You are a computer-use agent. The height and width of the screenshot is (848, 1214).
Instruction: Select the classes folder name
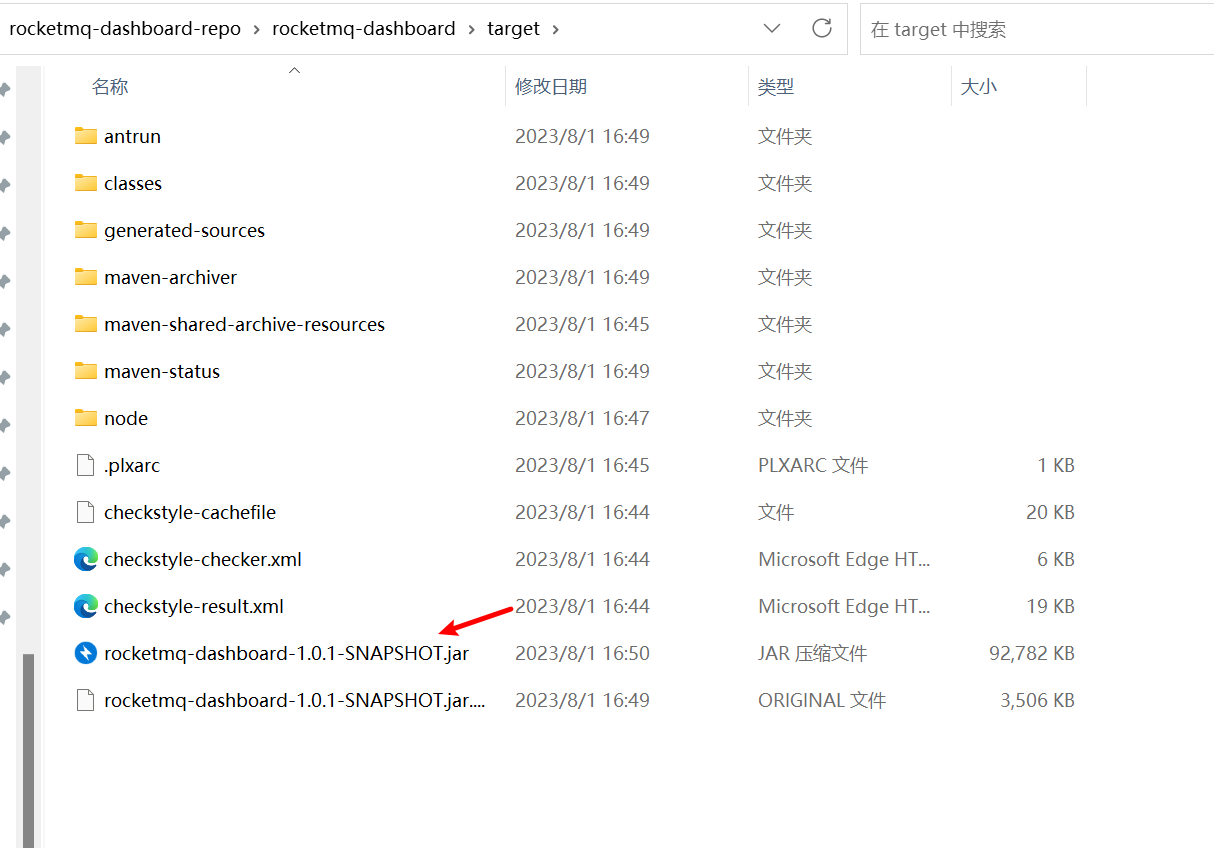tap(133, 183)
